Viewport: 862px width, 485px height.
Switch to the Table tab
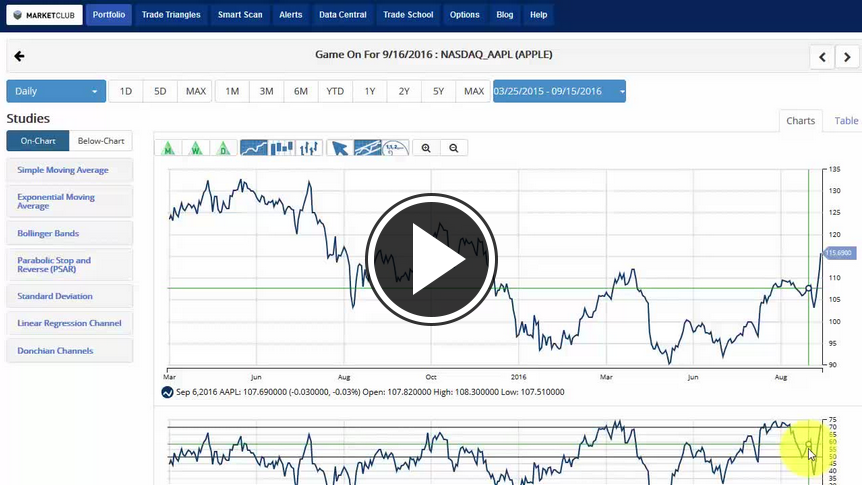(846, 120)
